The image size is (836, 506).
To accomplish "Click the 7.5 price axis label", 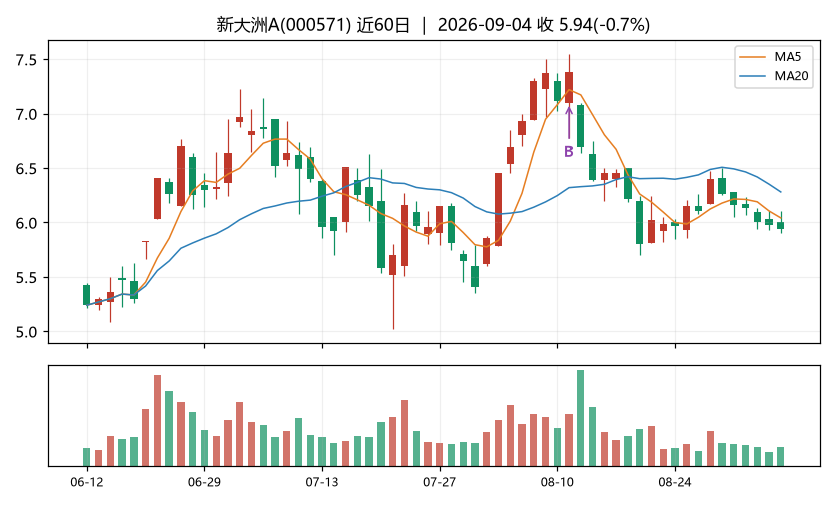I will (26, 60).
